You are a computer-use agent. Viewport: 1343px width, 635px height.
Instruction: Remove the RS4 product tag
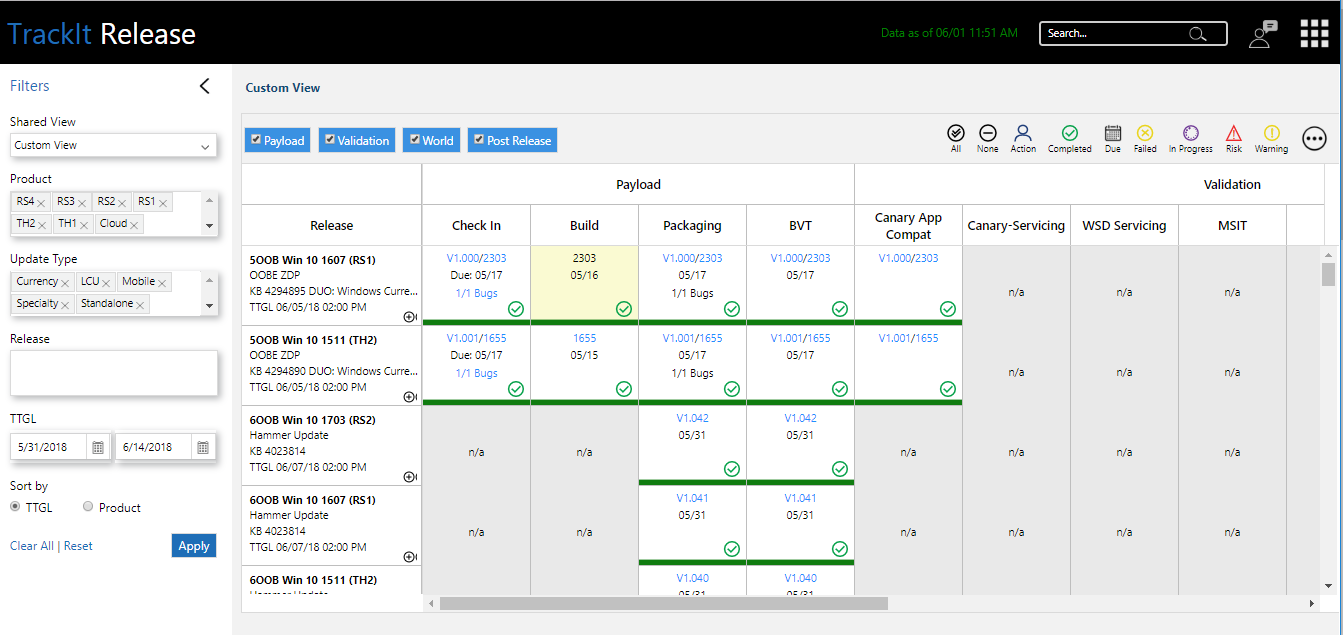41,203
